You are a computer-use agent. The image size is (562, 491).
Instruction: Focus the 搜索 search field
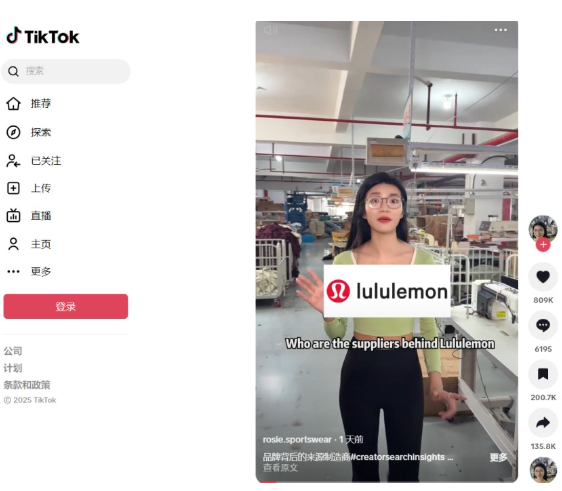click(66, 71)
